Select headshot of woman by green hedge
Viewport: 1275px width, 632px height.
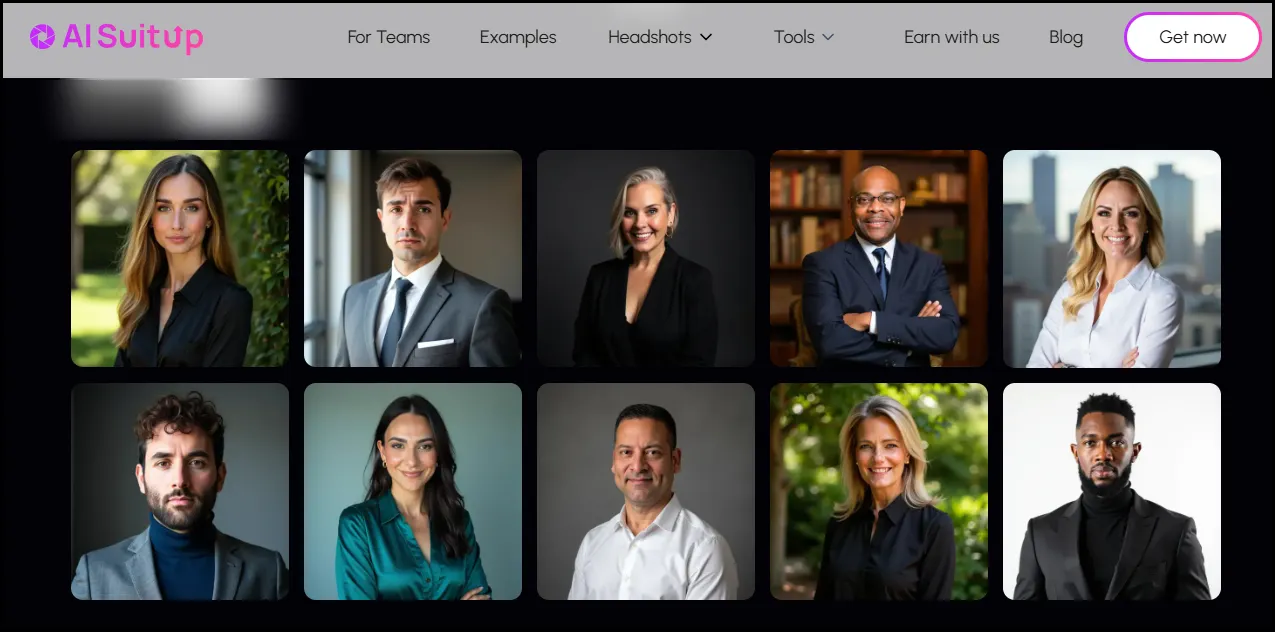click(x=180, y=258)
